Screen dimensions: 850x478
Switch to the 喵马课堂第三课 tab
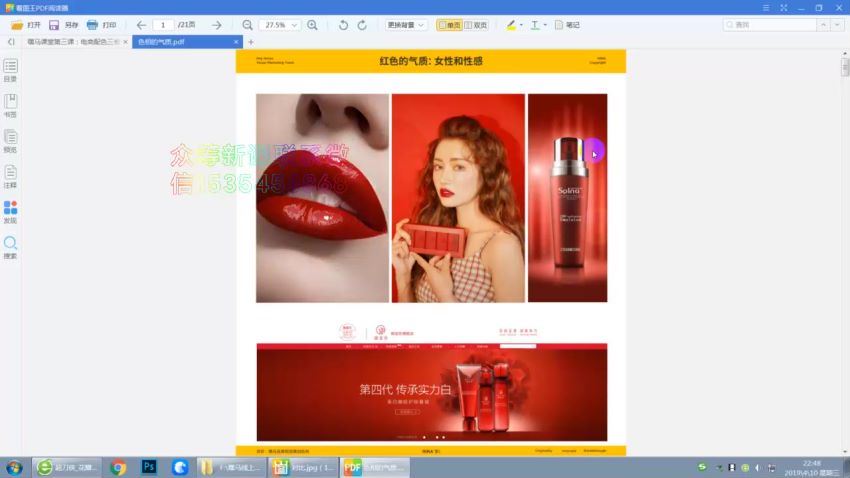pyautogui.click(x=72, y=42)
